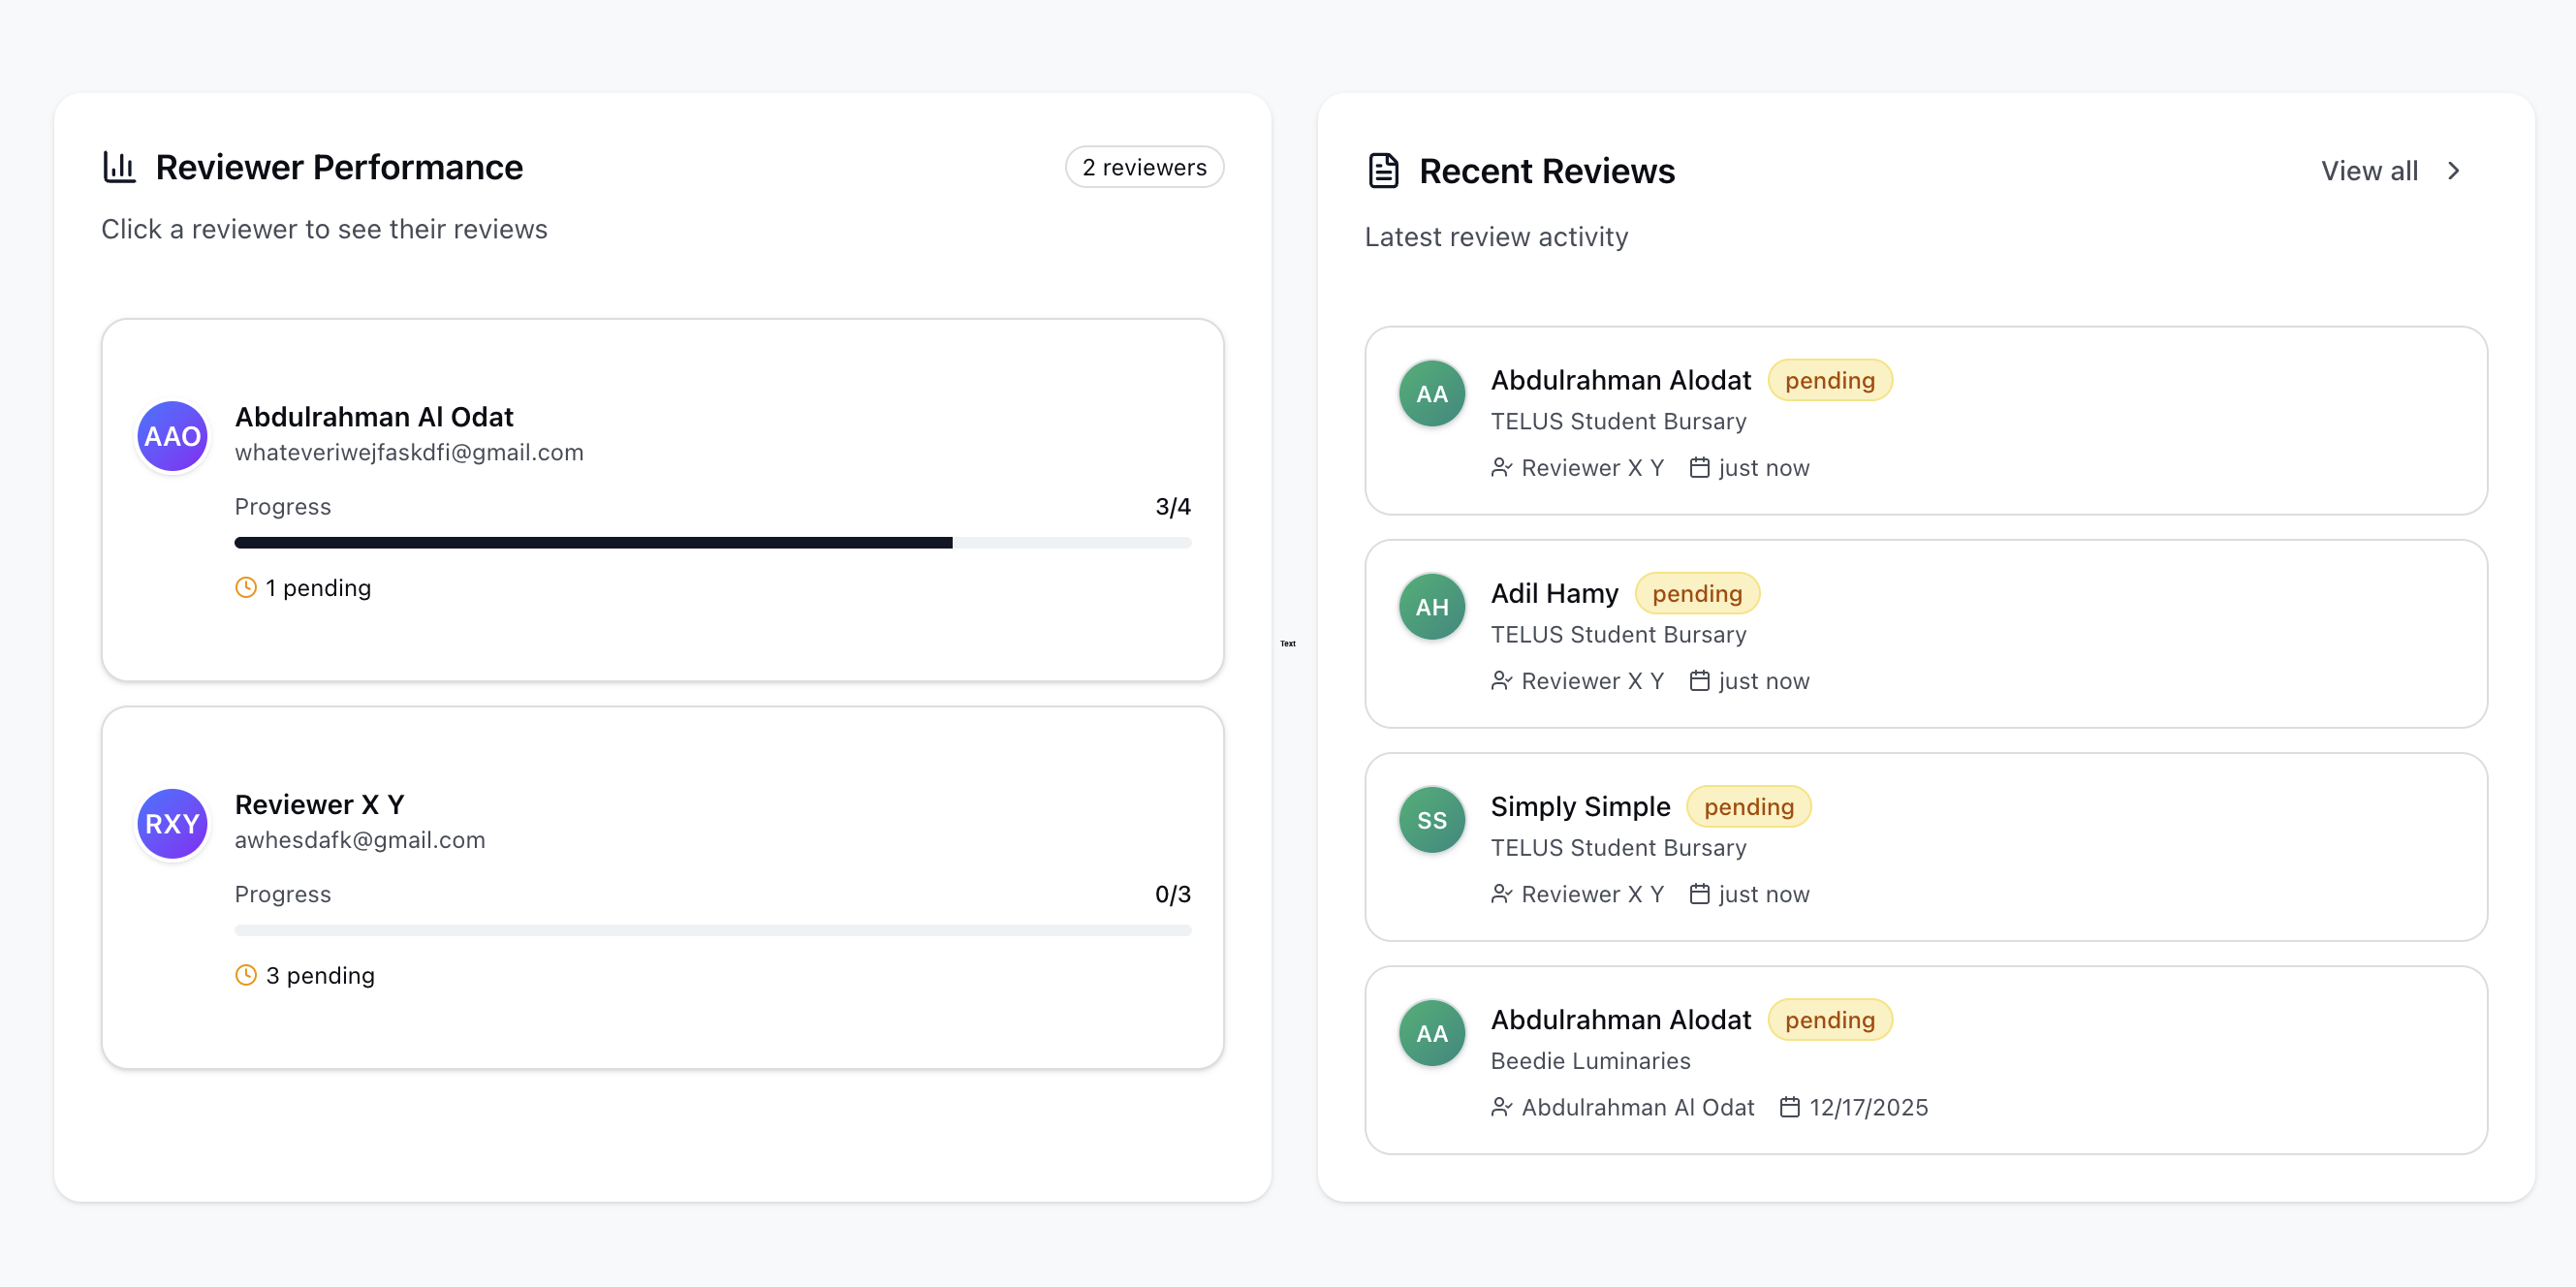This screenshot has width=2576, height=1287.
Task: Click the AAO purple avatar
Action: 172,436
